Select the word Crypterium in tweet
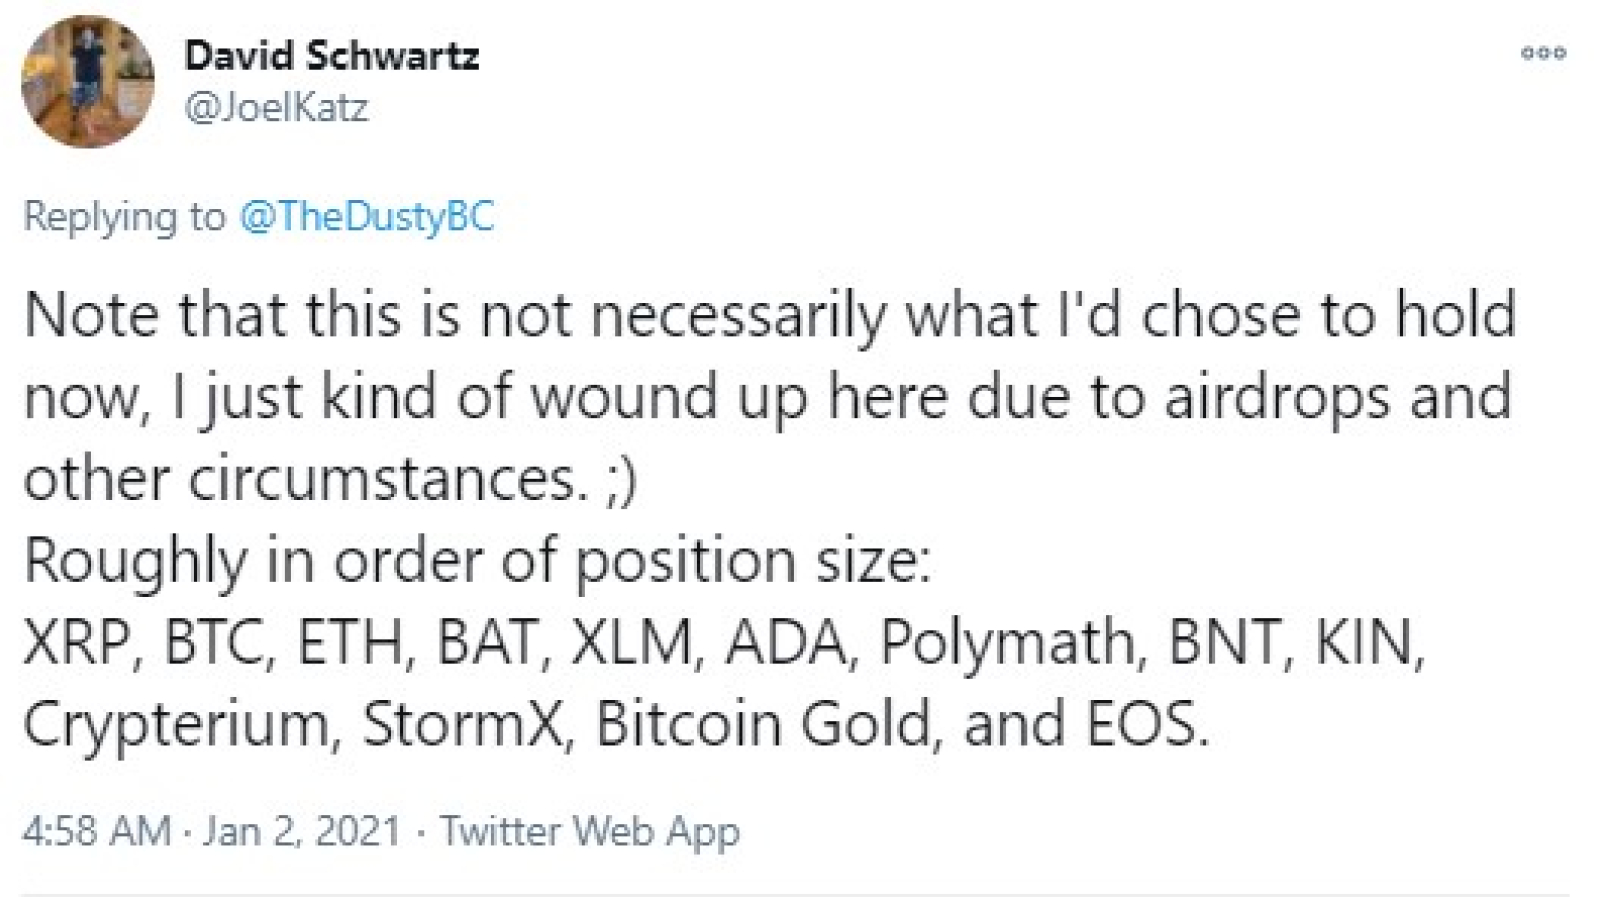 176,724
